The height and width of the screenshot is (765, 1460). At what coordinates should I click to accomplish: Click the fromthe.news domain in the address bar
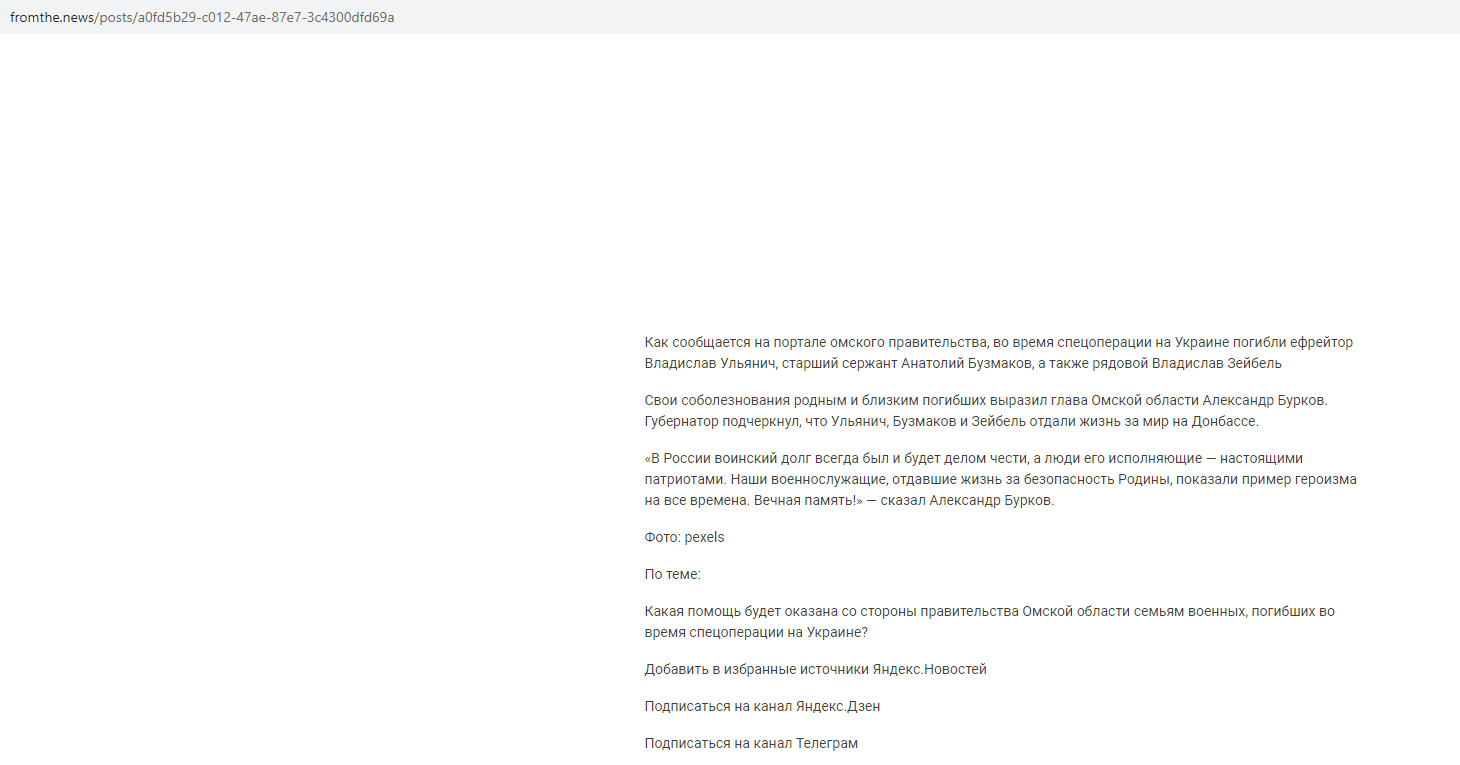[51, 17]
